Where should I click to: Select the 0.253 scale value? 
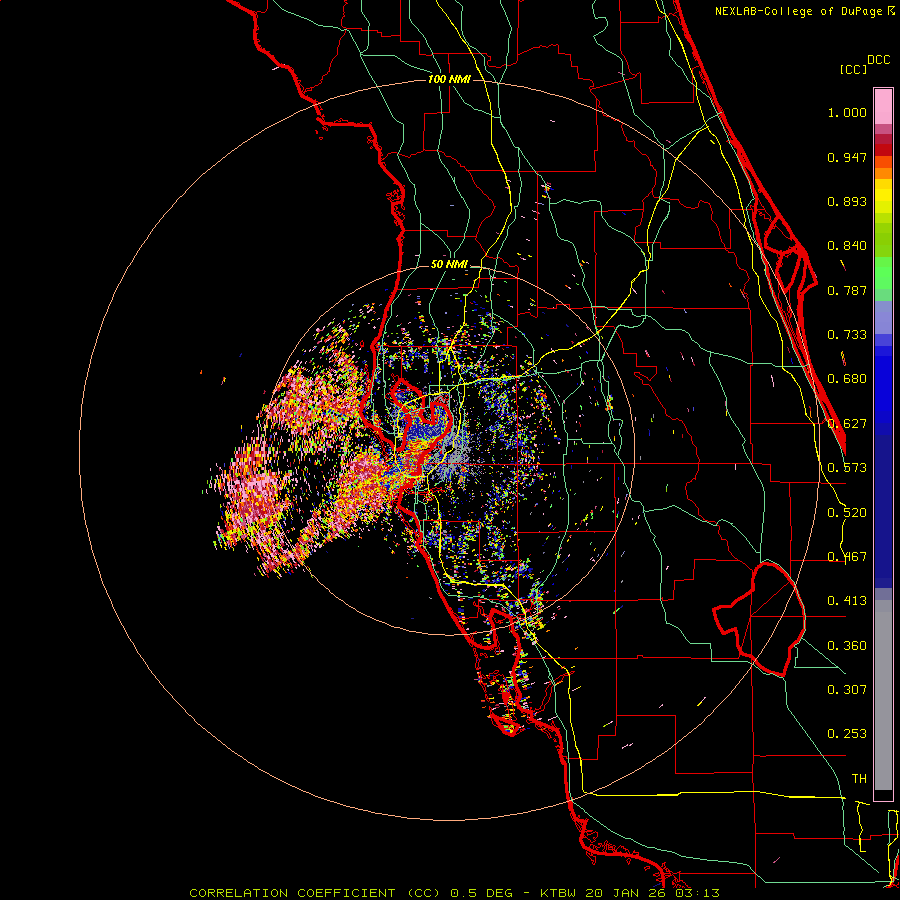pos(847,734)
